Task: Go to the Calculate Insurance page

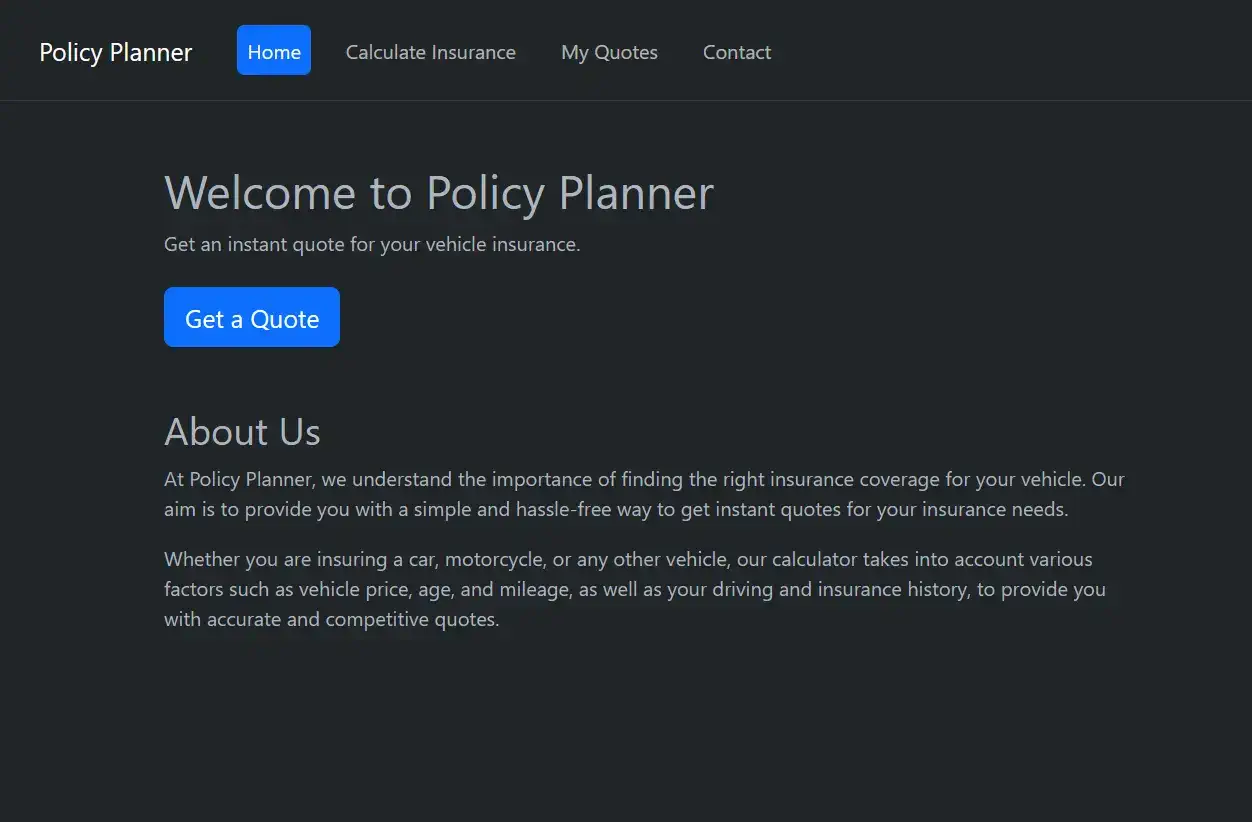Action: (x=431, y=52)
